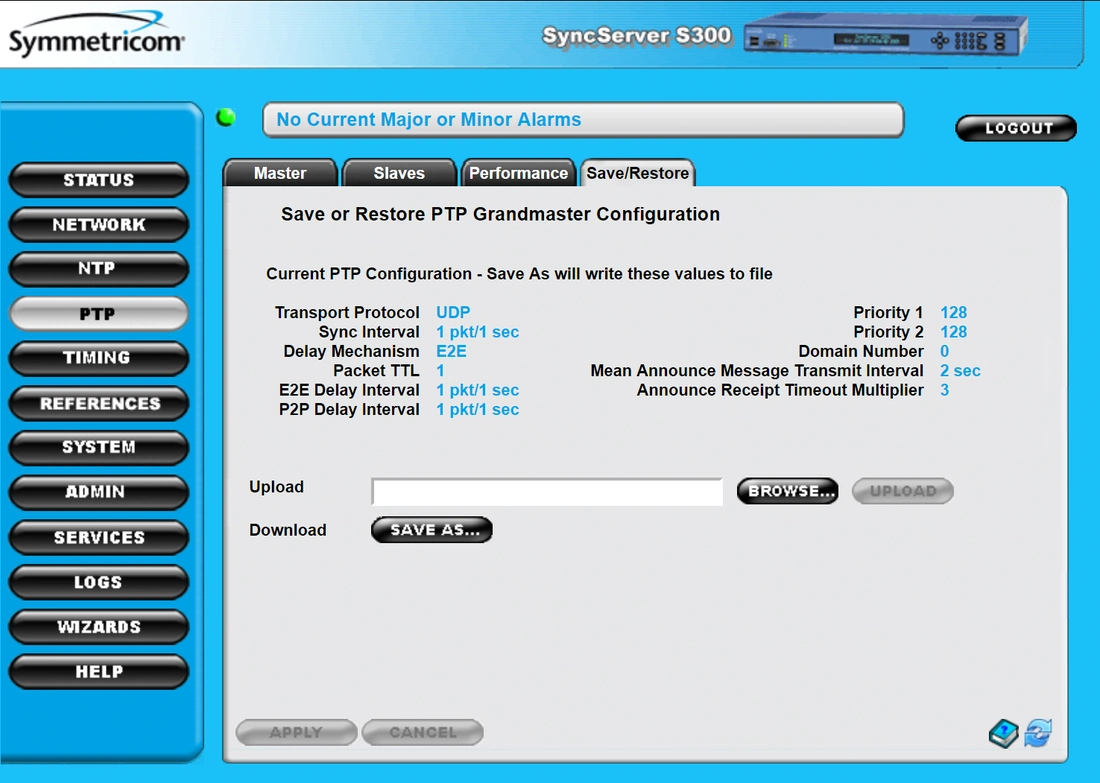Open the PTP section in sidebar
Viewport: 1100px width, 783px height.
(98, 313)
